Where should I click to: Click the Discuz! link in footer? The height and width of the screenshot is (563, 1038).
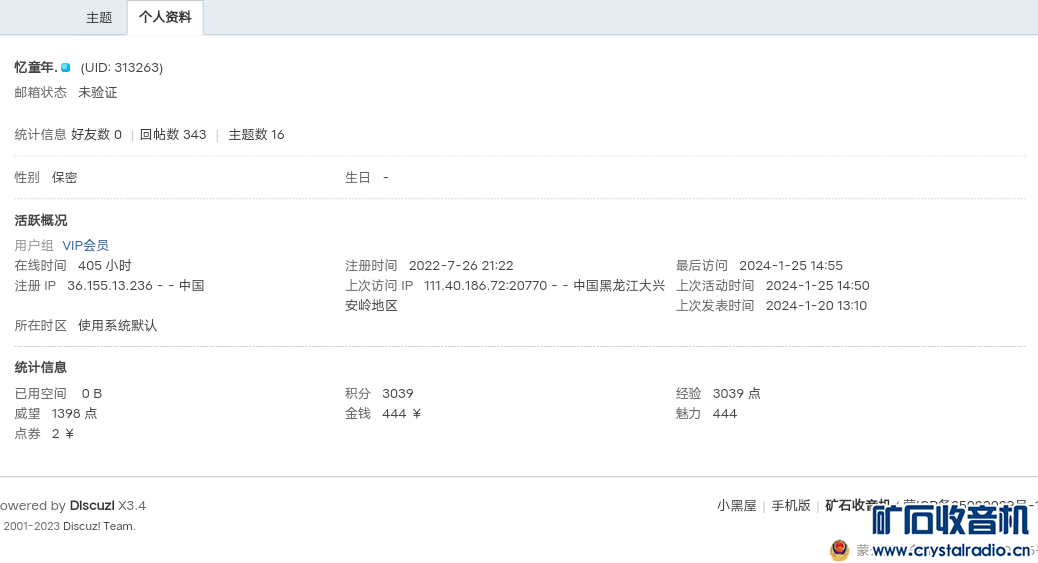(92, 506)
